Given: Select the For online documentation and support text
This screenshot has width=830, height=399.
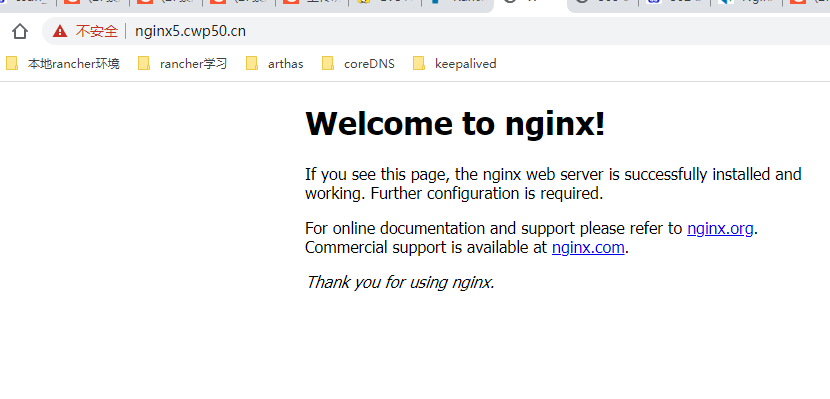Looking at the screenshot, I should point(439,229).
